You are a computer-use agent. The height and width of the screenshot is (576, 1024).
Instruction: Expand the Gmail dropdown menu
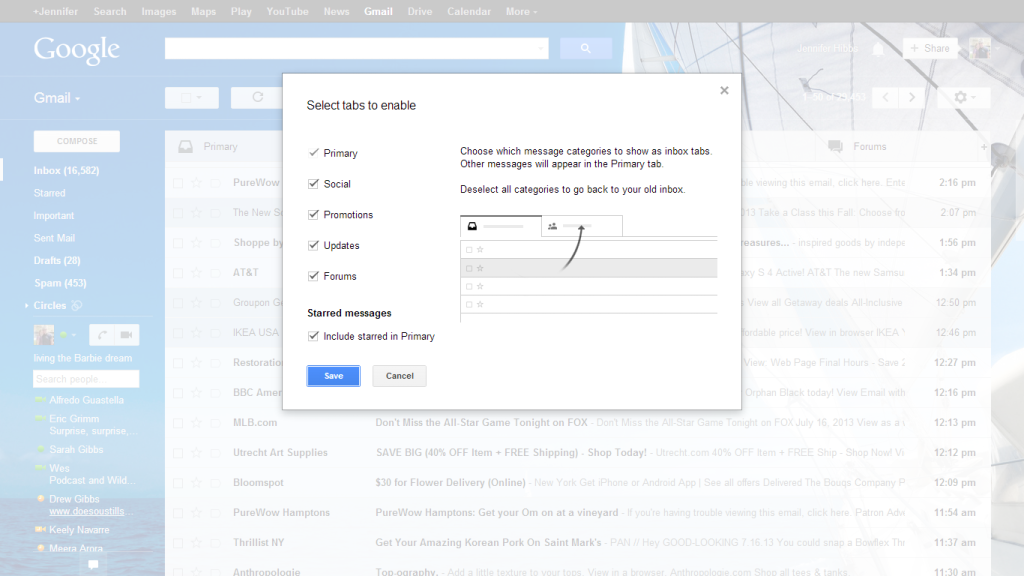(x=57, y=98)
